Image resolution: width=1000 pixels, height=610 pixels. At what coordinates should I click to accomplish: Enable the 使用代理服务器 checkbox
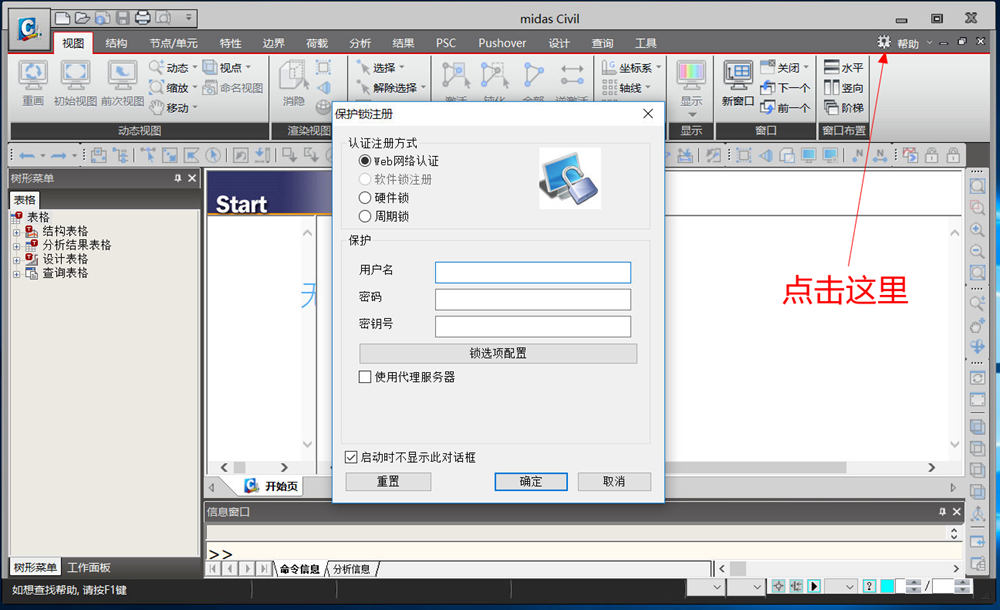pos(365,377)
